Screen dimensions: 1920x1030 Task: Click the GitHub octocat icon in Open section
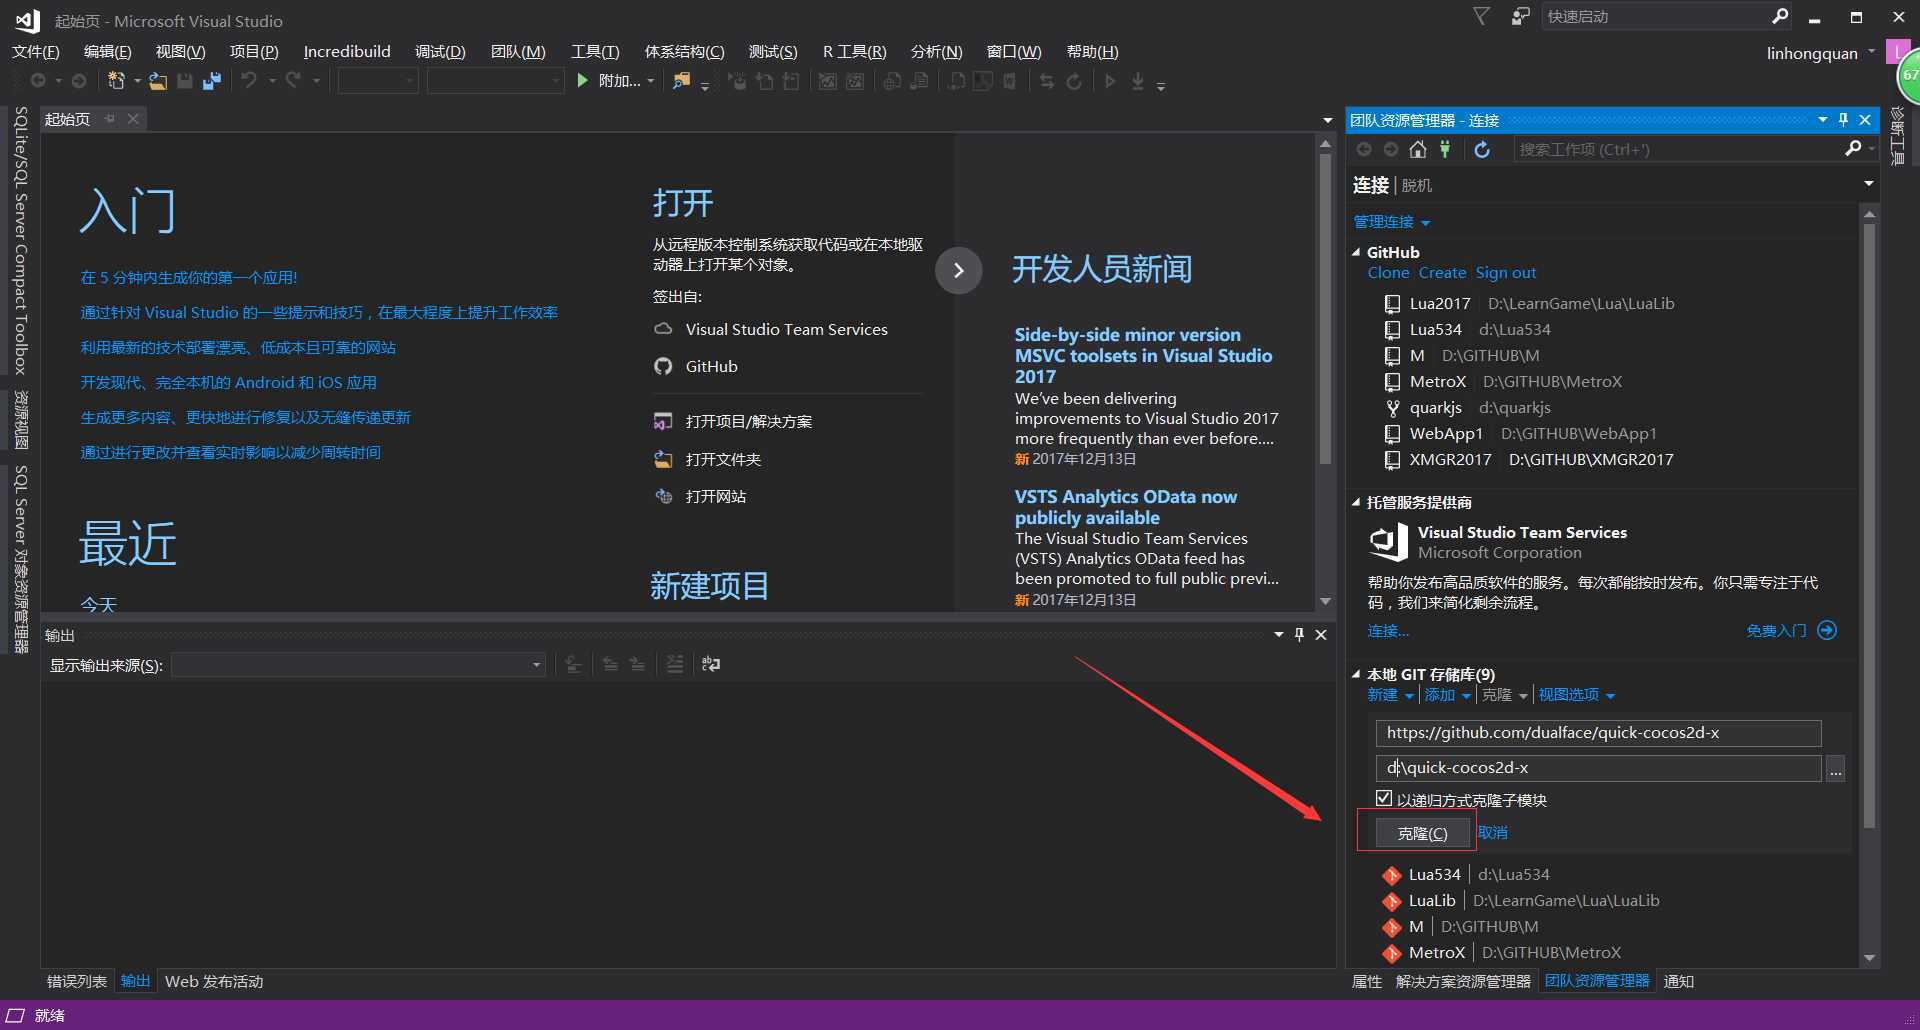click(x=663, y=367)
